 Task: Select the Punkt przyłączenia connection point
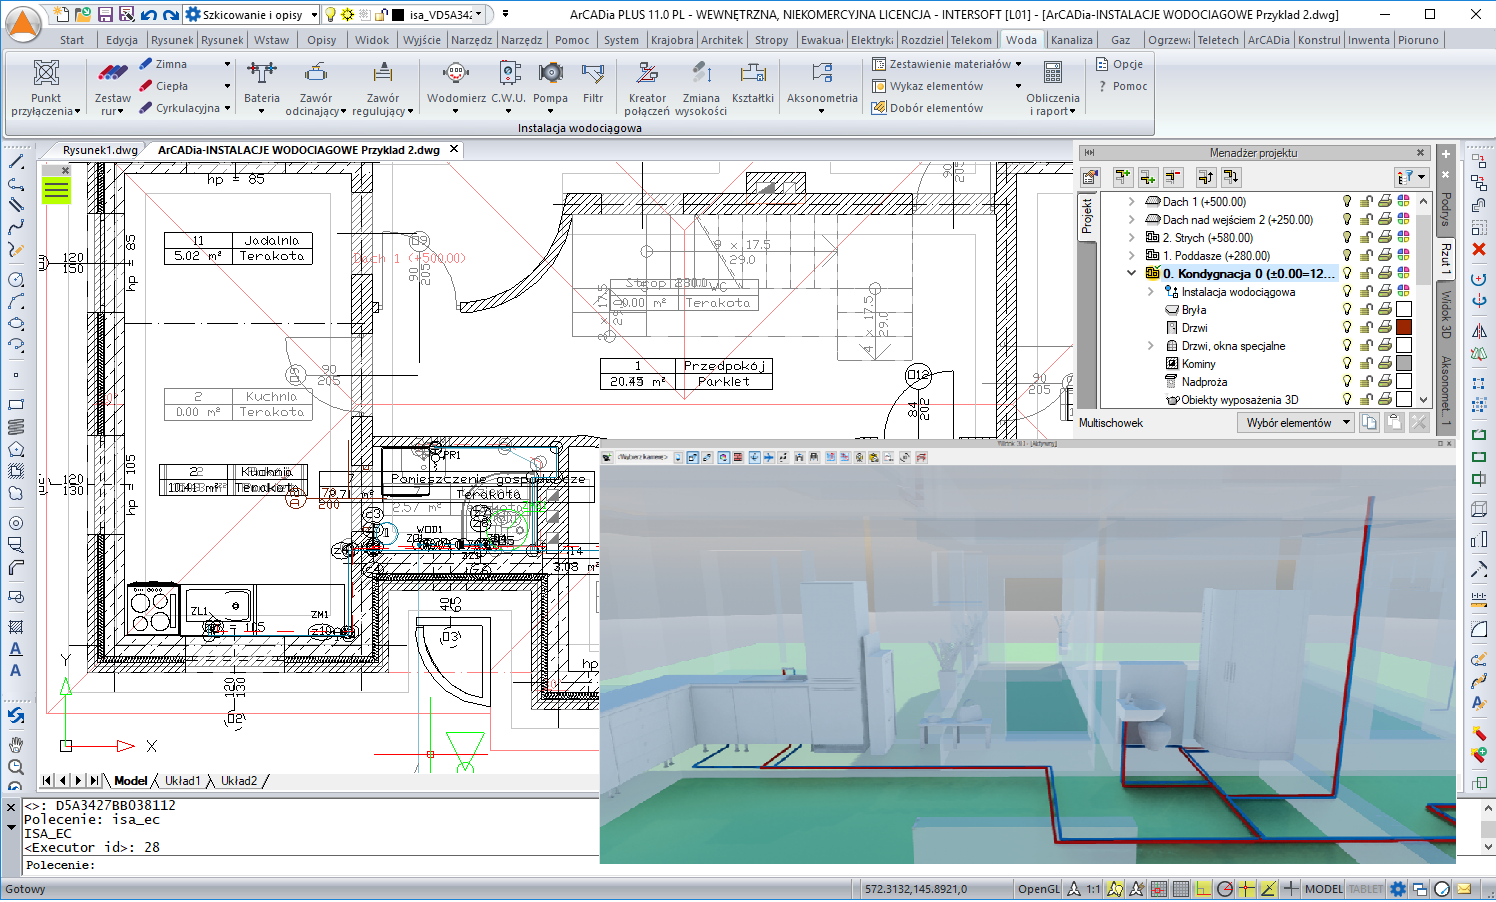pyautogui.click(x=46, y=74)
